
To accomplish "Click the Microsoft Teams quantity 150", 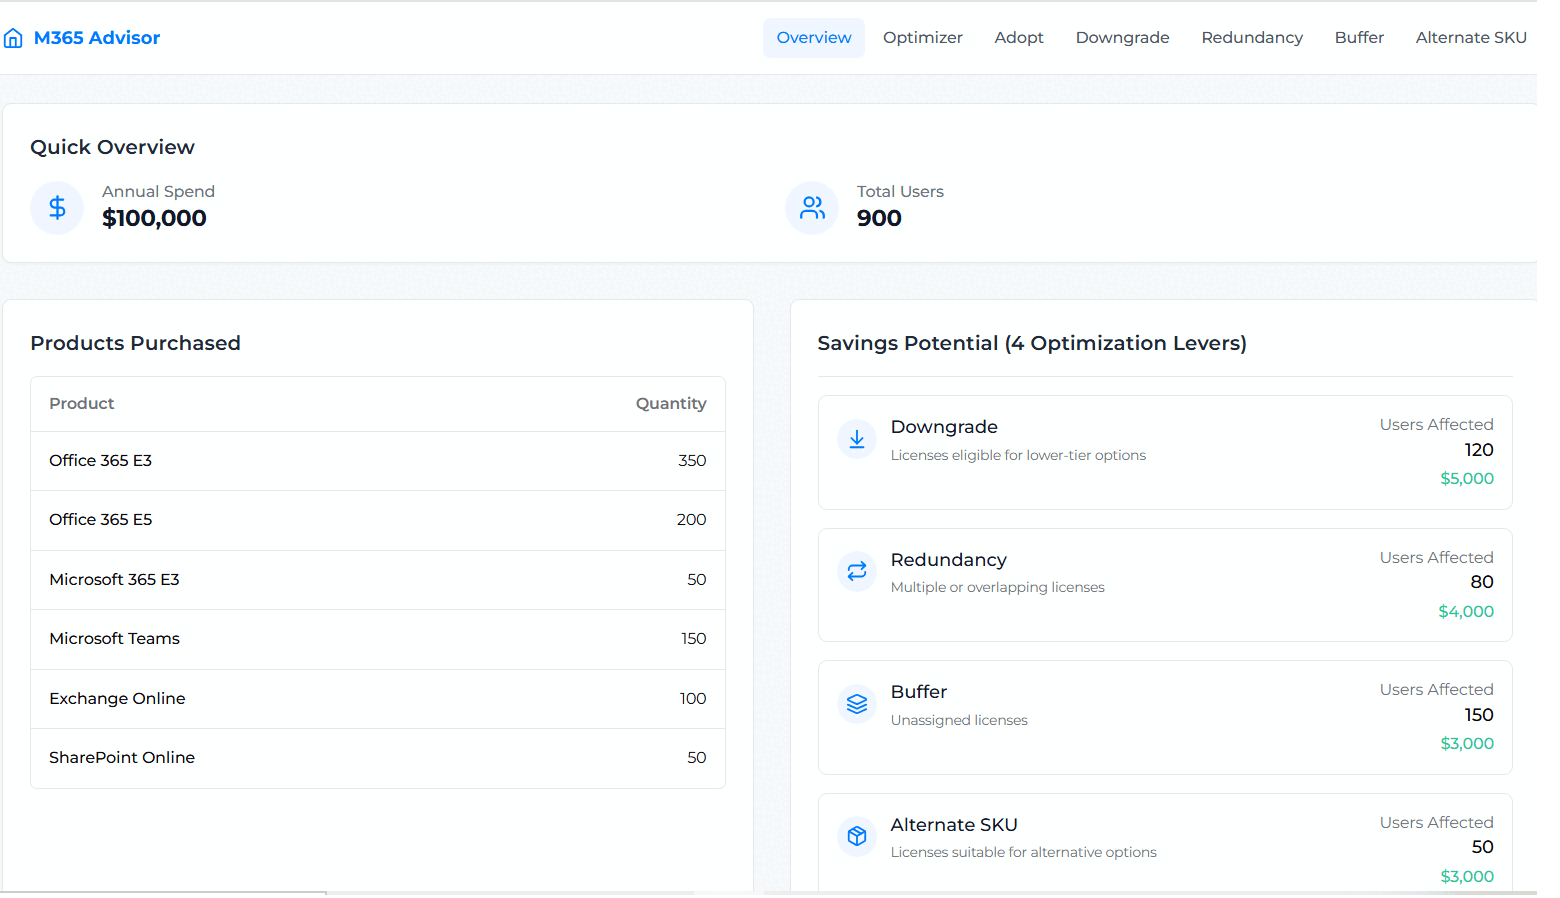I will (x=694, y=639).
